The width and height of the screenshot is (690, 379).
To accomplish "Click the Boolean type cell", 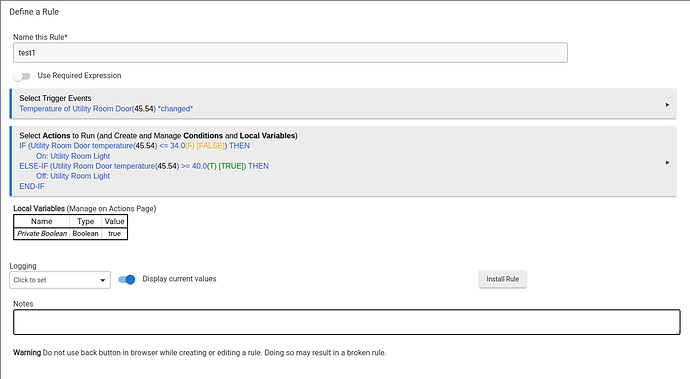I will 85,234.
